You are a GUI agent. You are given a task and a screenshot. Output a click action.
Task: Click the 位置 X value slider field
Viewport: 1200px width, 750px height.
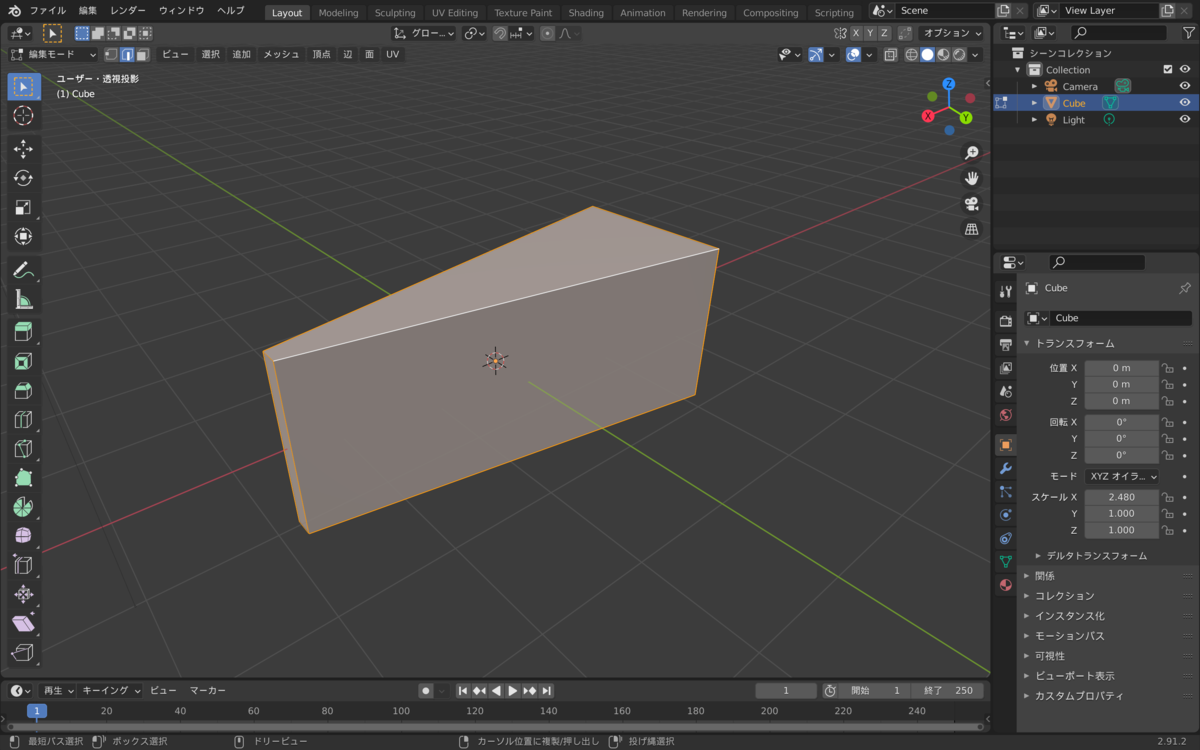(1121, 368)
